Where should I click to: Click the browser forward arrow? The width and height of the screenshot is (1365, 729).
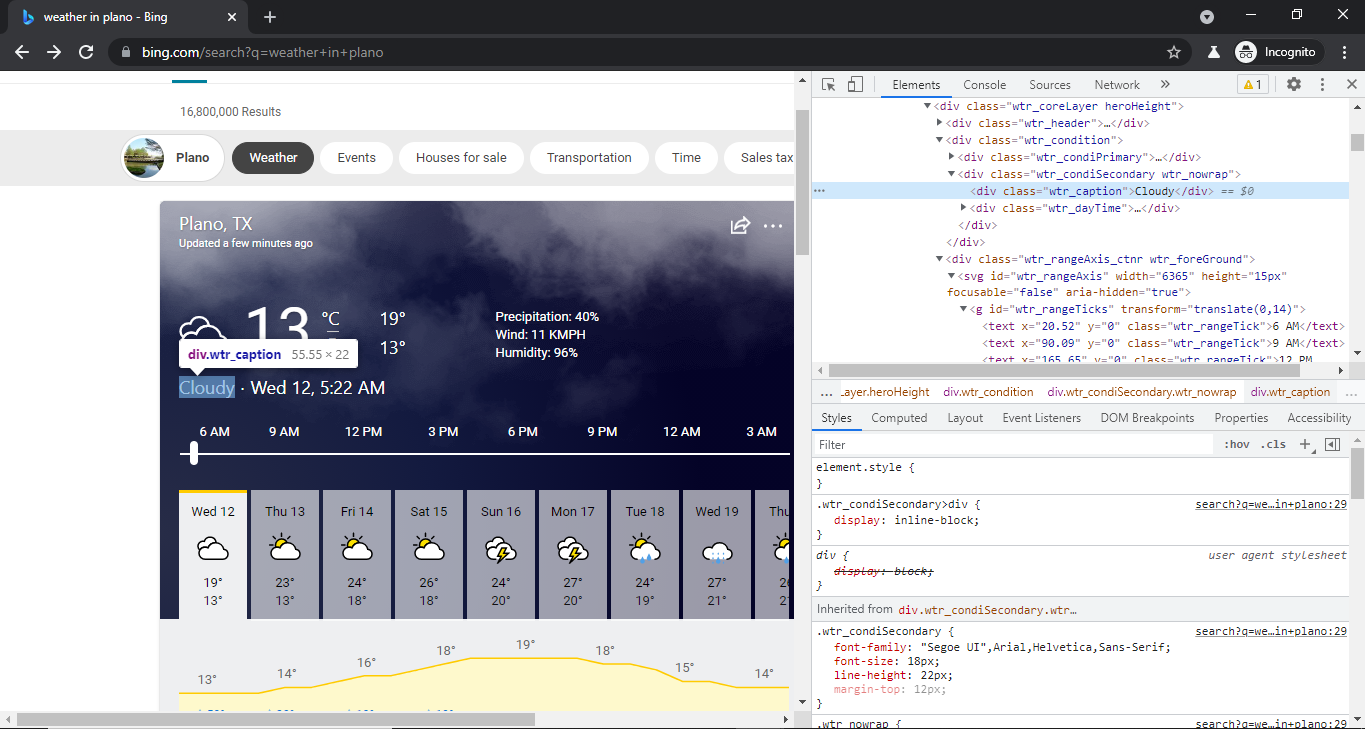(54, 52)
